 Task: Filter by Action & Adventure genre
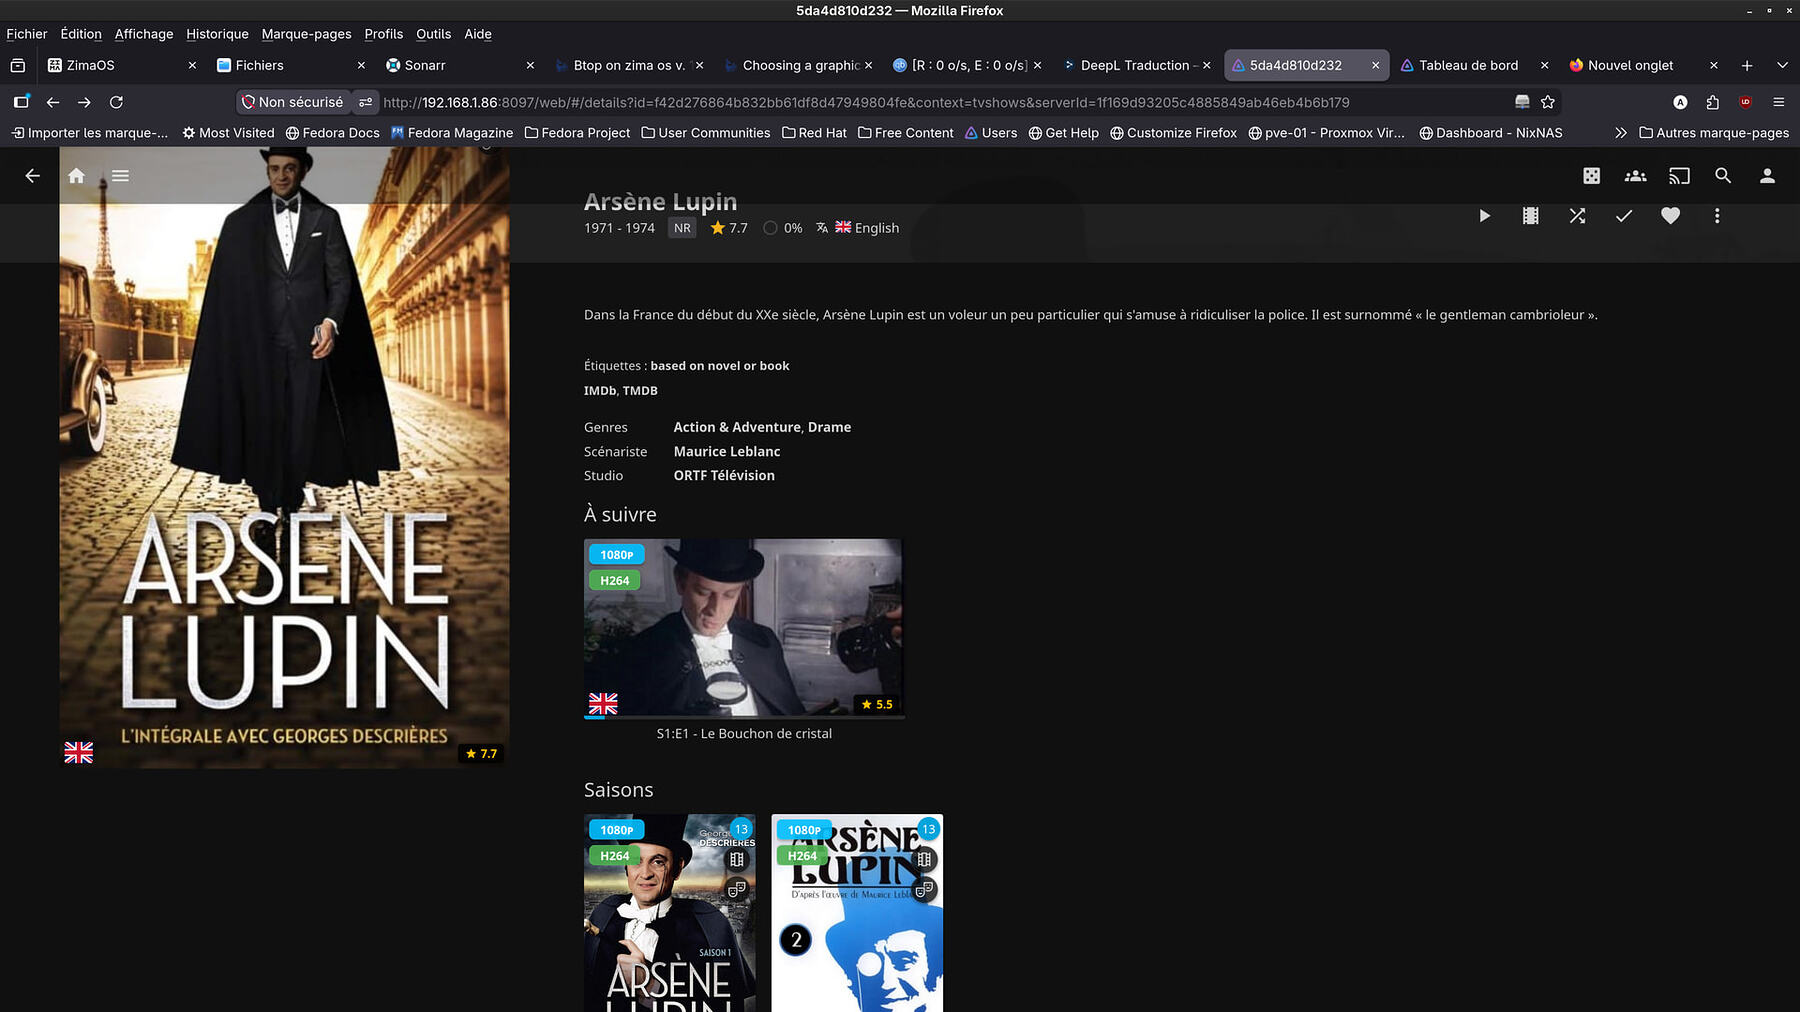[737, 427]
